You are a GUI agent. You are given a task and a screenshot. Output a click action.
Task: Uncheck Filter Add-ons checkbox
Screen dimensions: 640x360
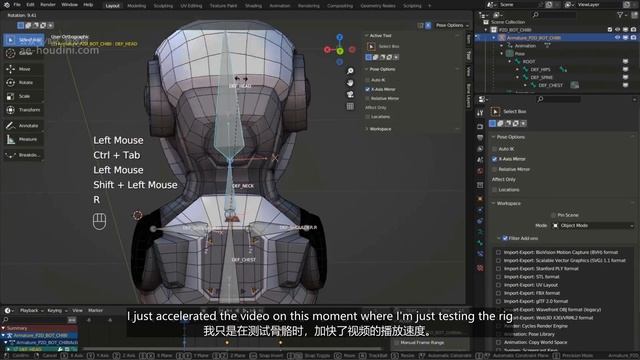[x=505, y=238]
